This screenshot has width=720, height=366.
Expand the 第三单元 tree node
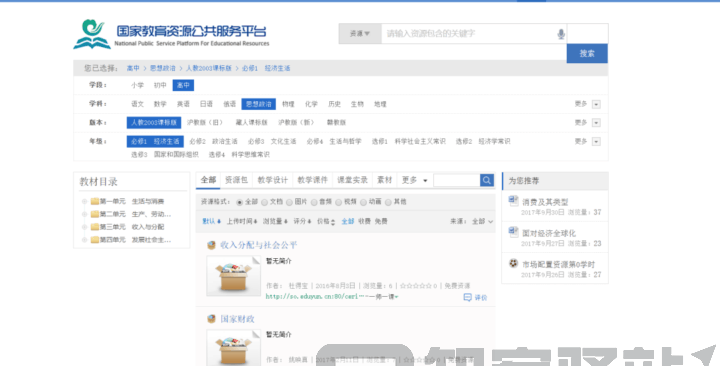tap(84, 227)
